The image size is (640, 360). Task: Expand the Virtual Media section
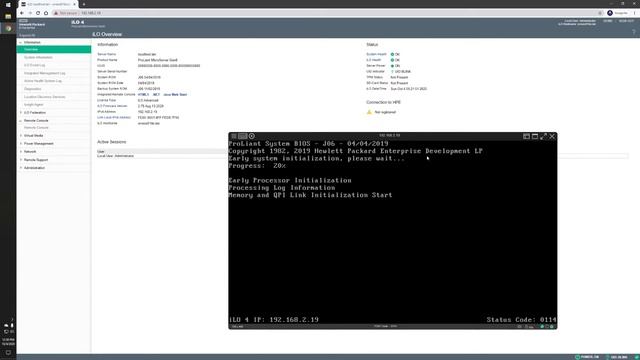[20, 136]
